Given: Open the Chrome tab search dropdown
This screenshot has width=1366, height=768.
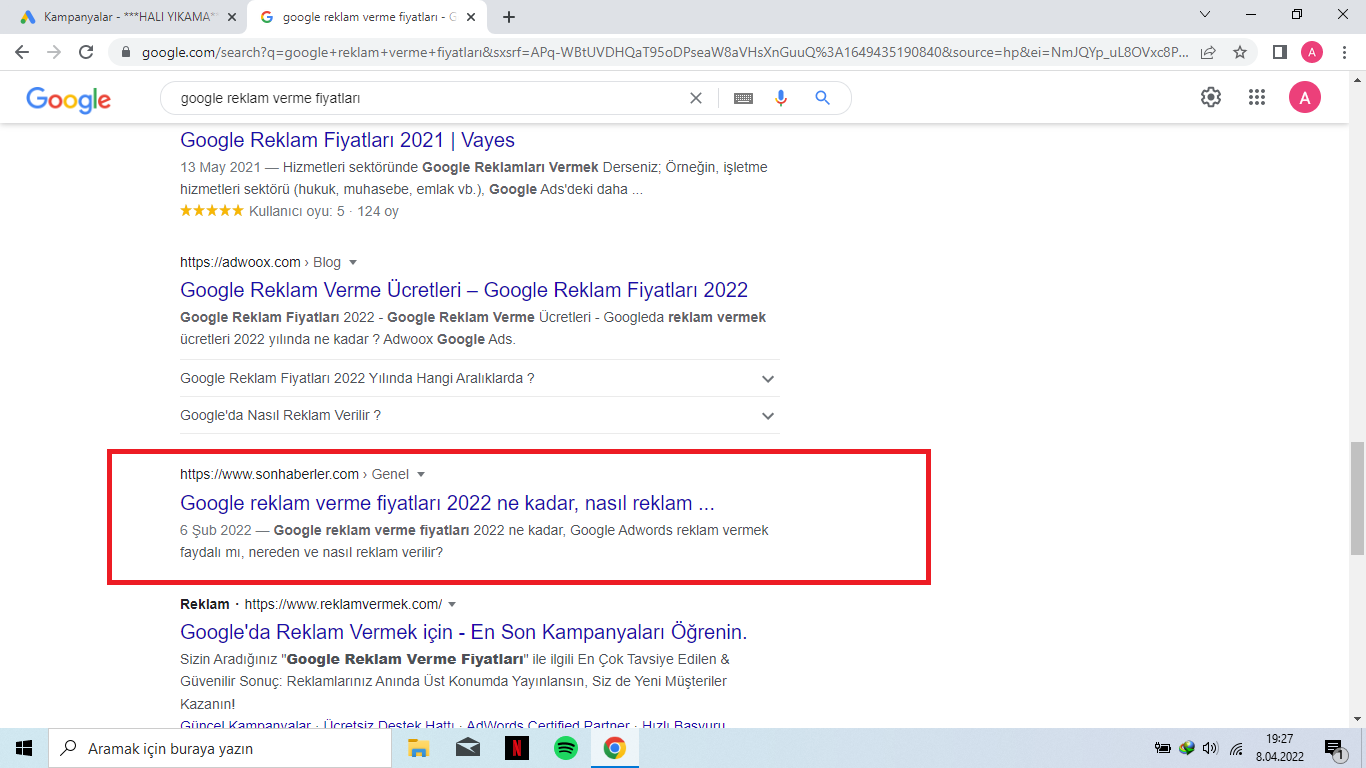Looking at the screenshot, I should 1205,15.
